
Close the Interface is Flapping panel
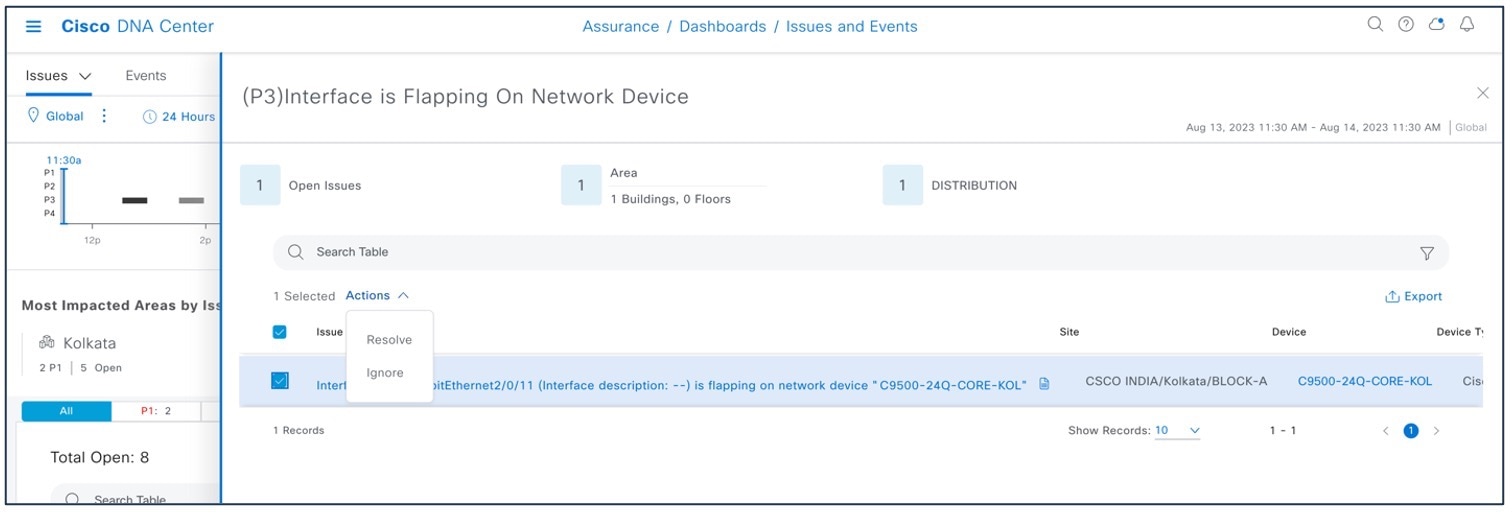coord(1483,93)
